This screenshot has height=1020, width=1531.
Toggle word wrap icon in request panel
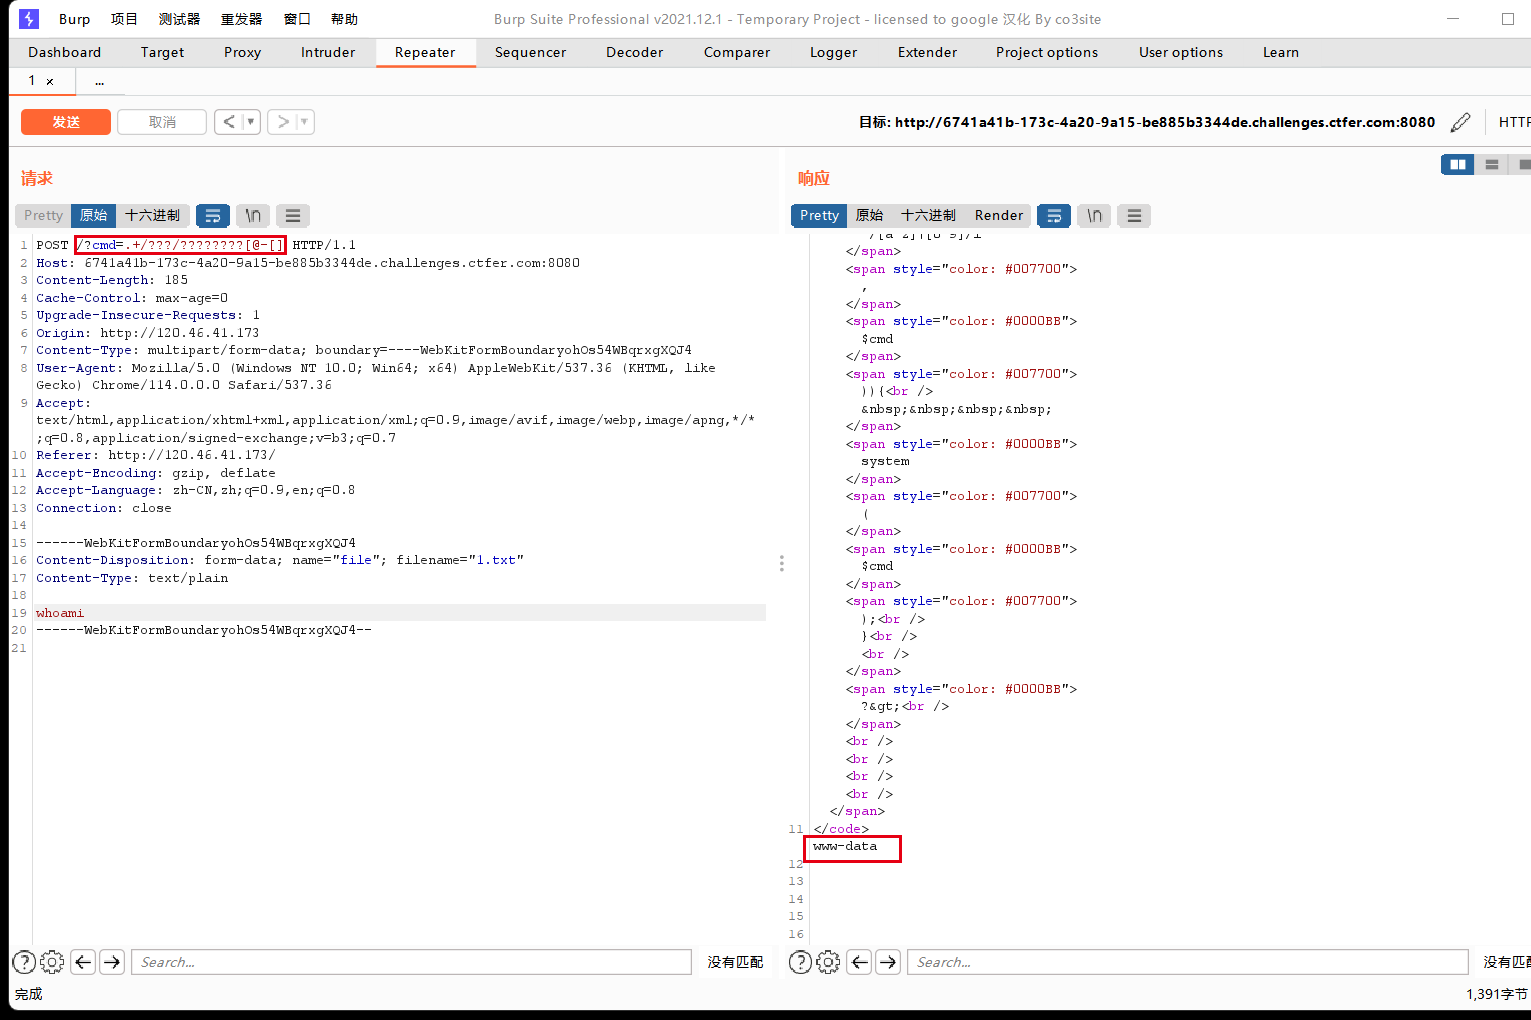pyautogui.click(x=213, y=215)
